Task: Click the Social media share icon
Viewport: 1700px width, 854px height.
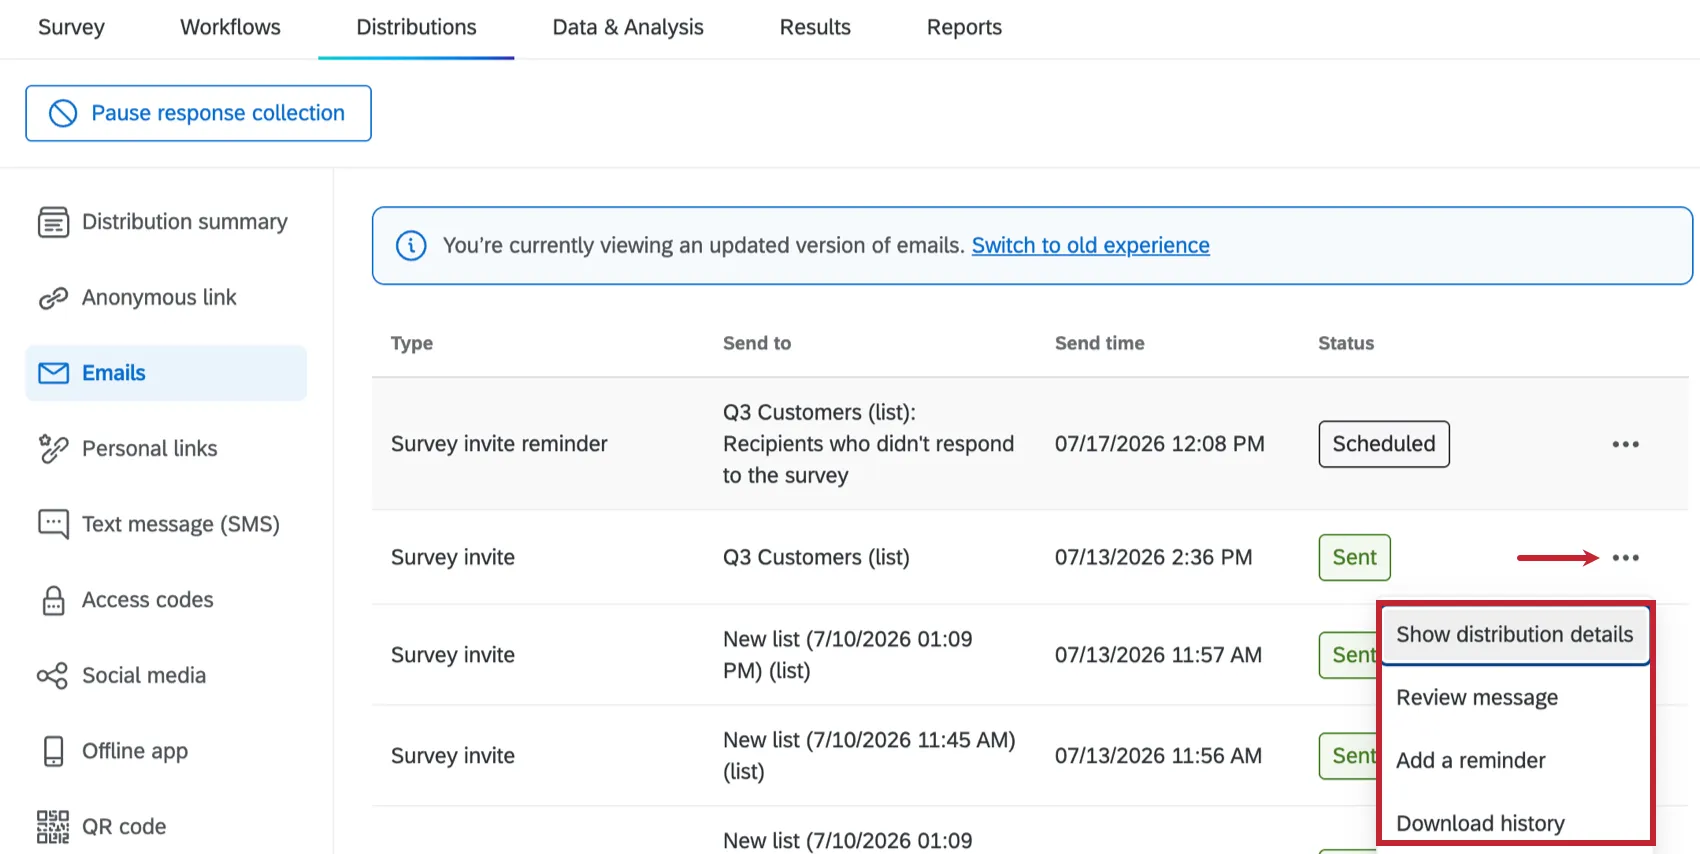Action: [53, 676]
